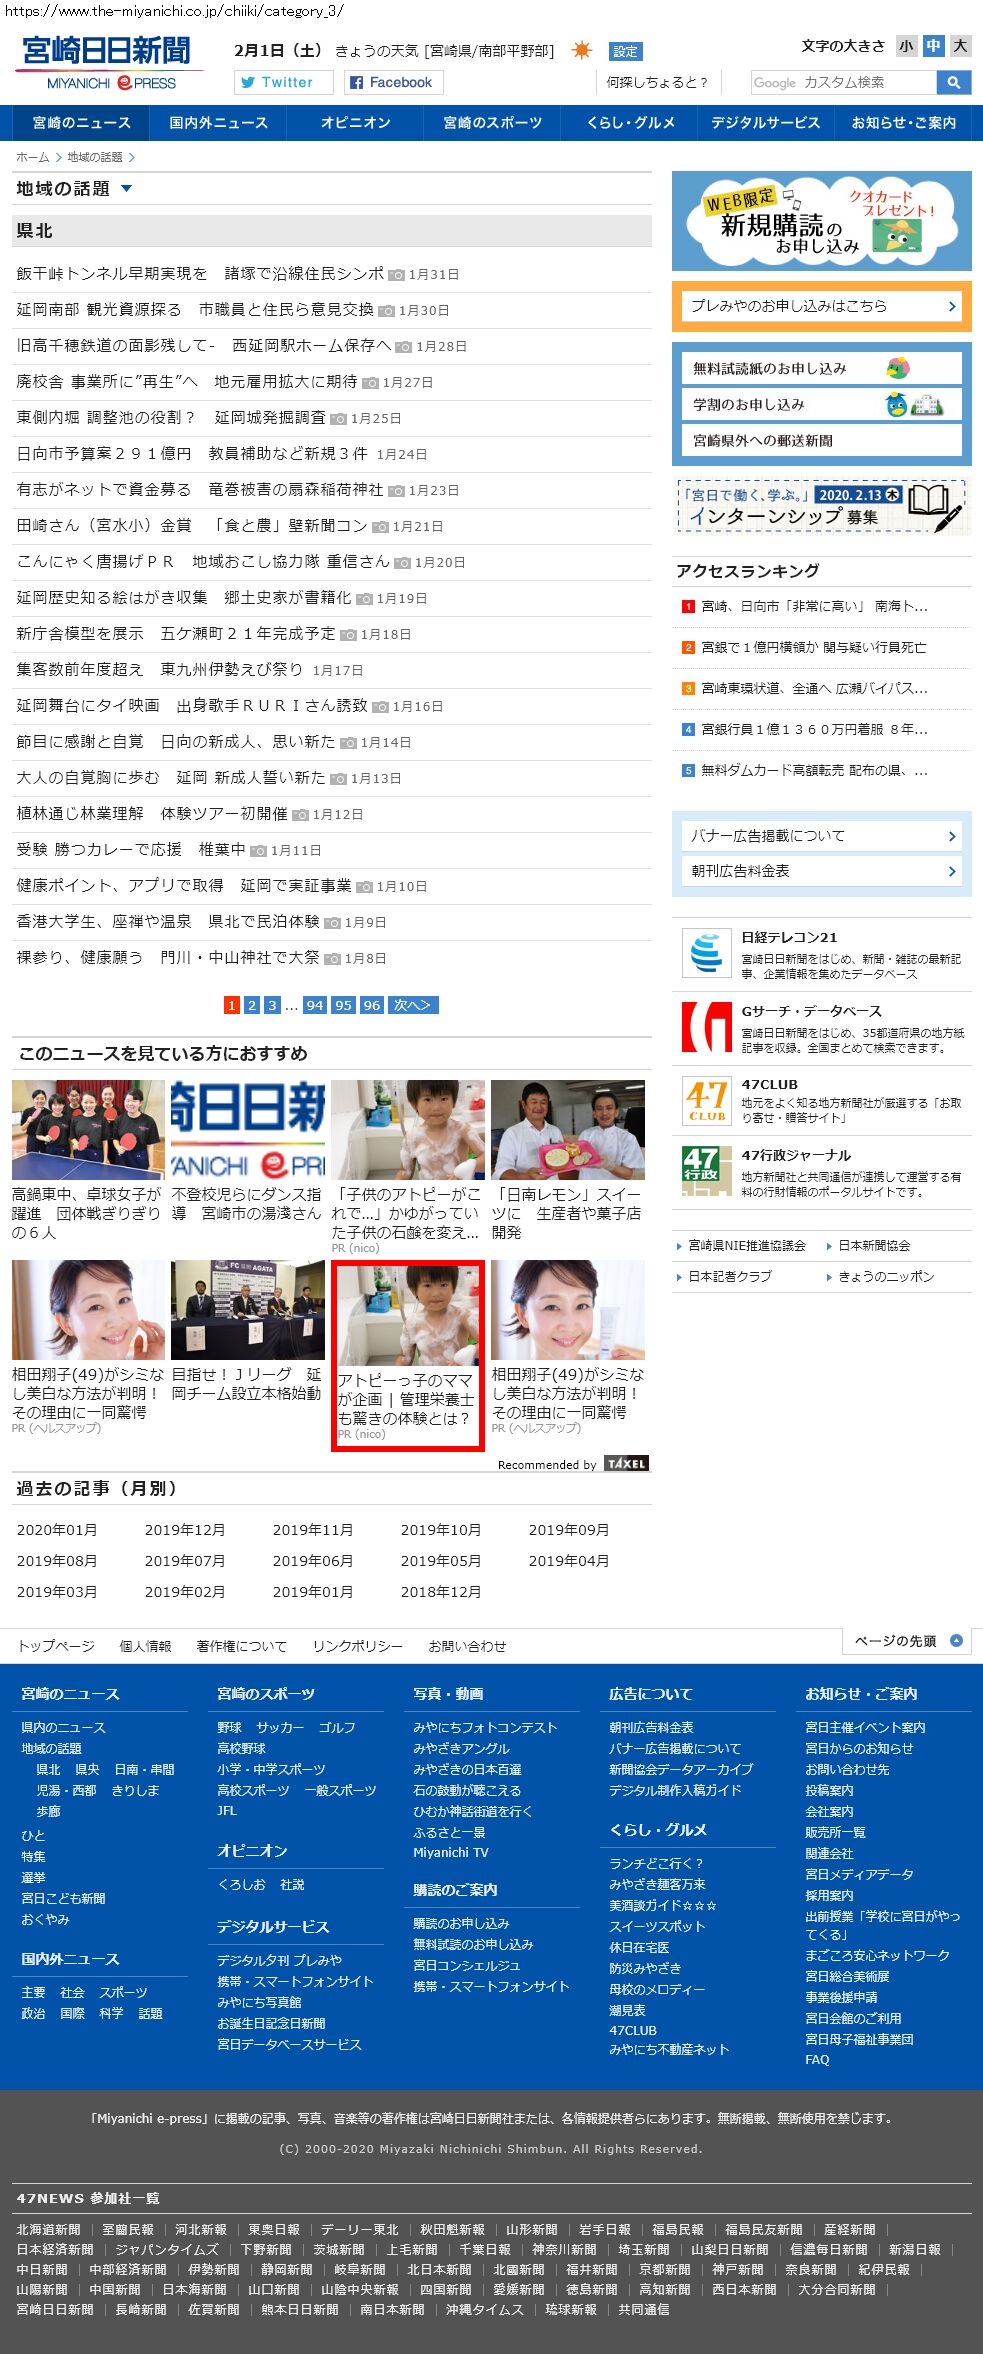
Task: Open 何談しちょると? link
Action: (657, 83)
